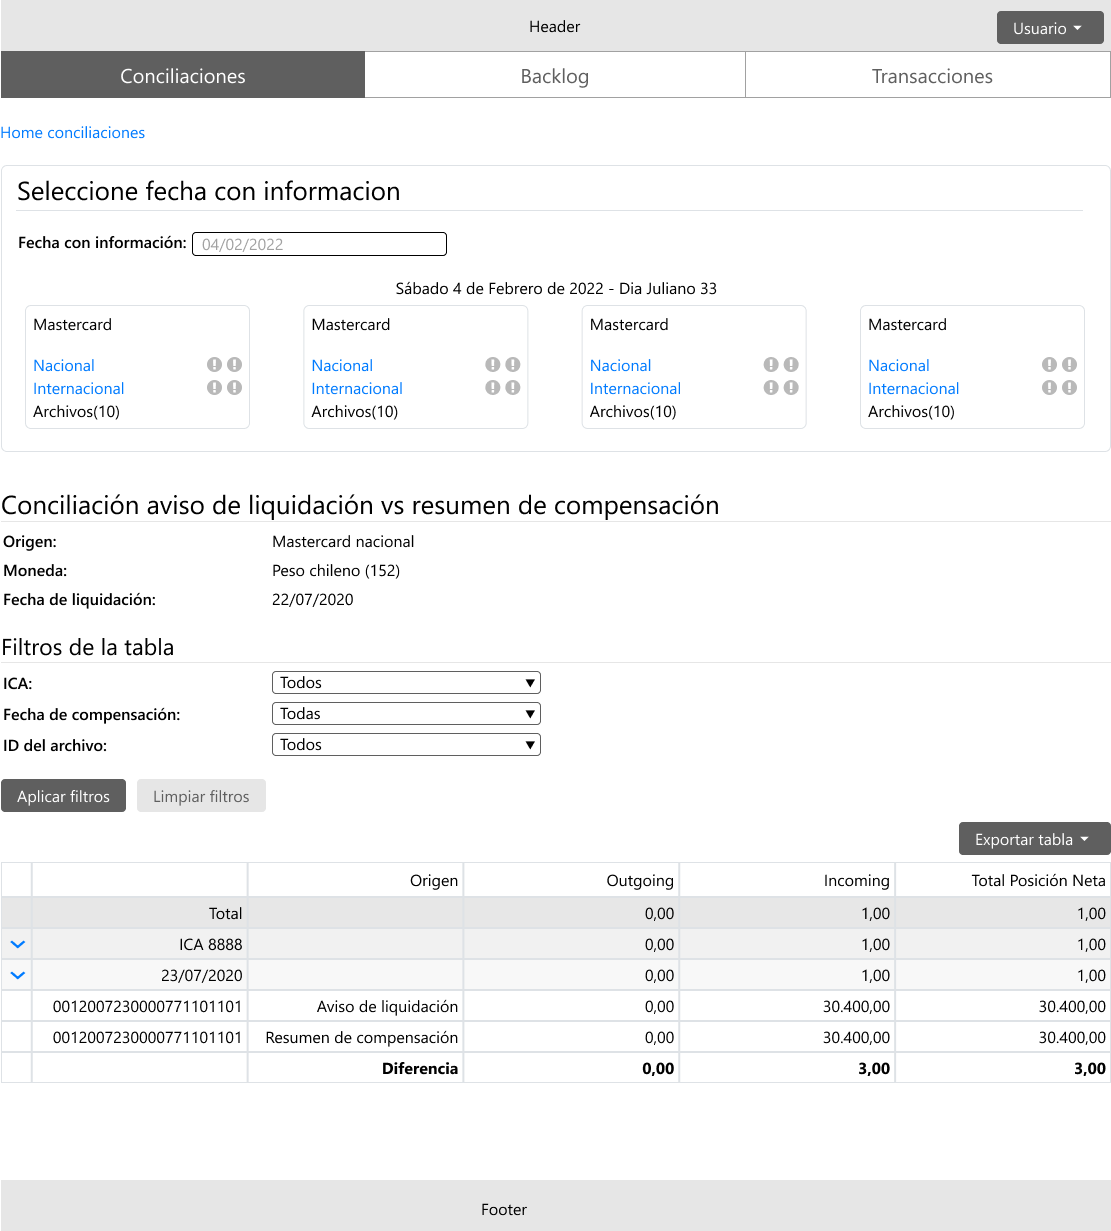1111x1231 pixels.
Task: Click first alert icon beside Nacional in first Mastercard card
Action: click(214, 365)
